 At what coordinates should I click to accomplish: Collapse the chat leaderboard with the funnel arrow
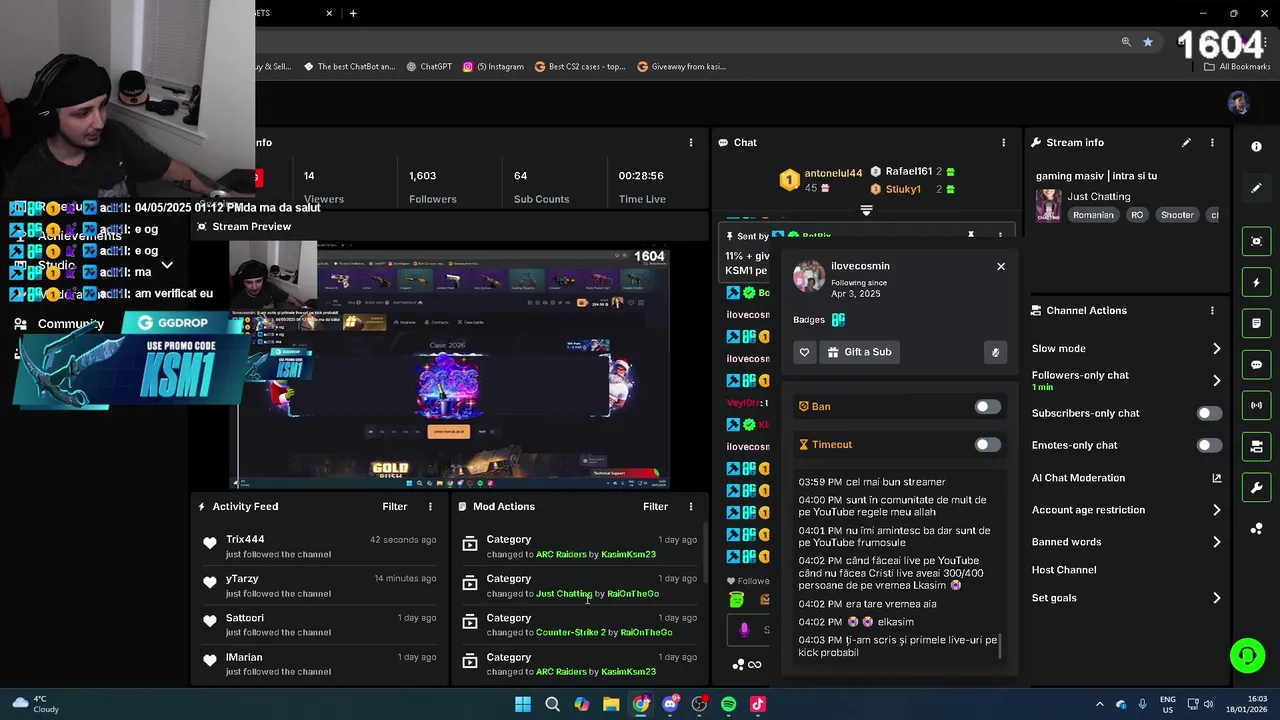point(866,211)
